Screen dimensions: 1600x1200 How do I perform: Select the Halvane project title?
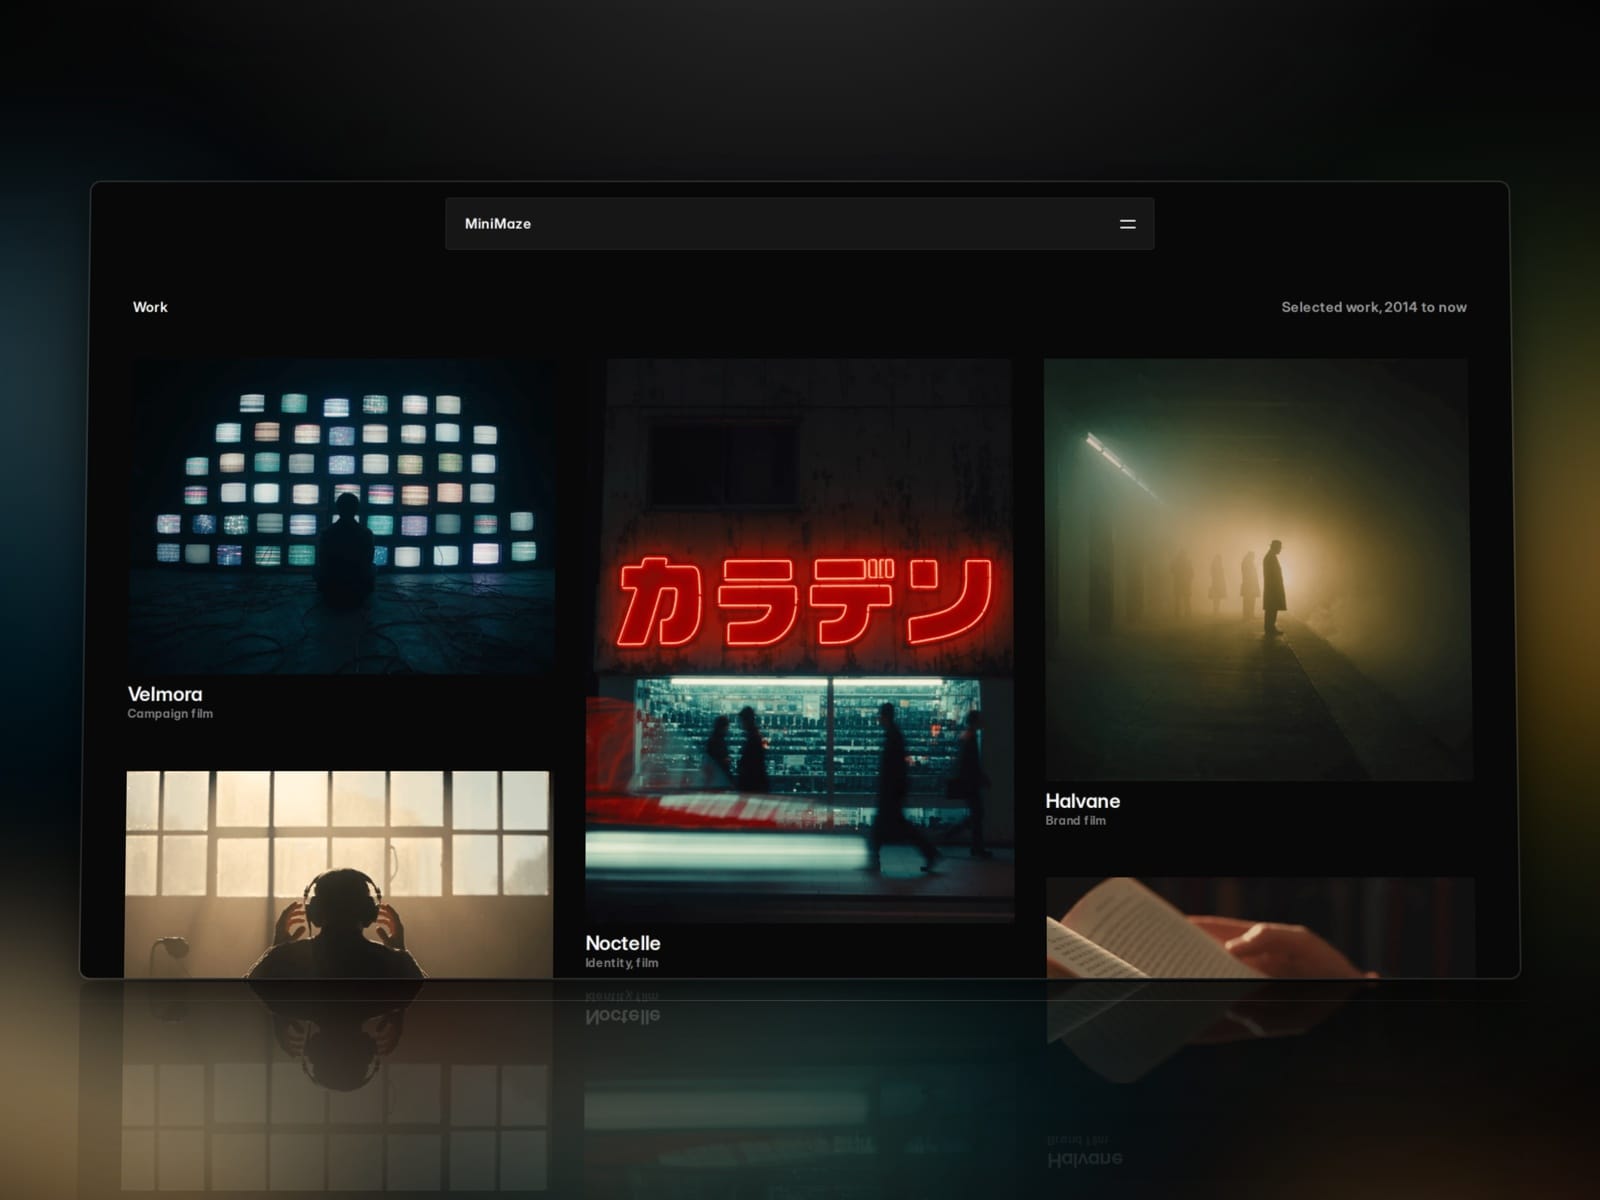(1083, 801)
